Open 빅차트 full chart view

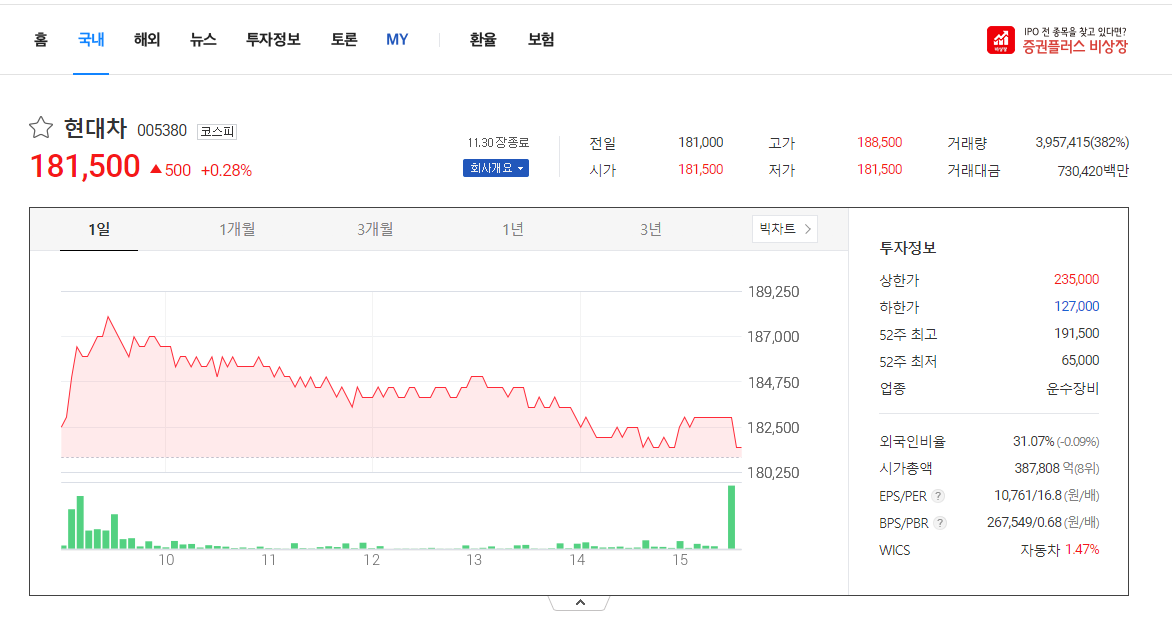(785, 229)
